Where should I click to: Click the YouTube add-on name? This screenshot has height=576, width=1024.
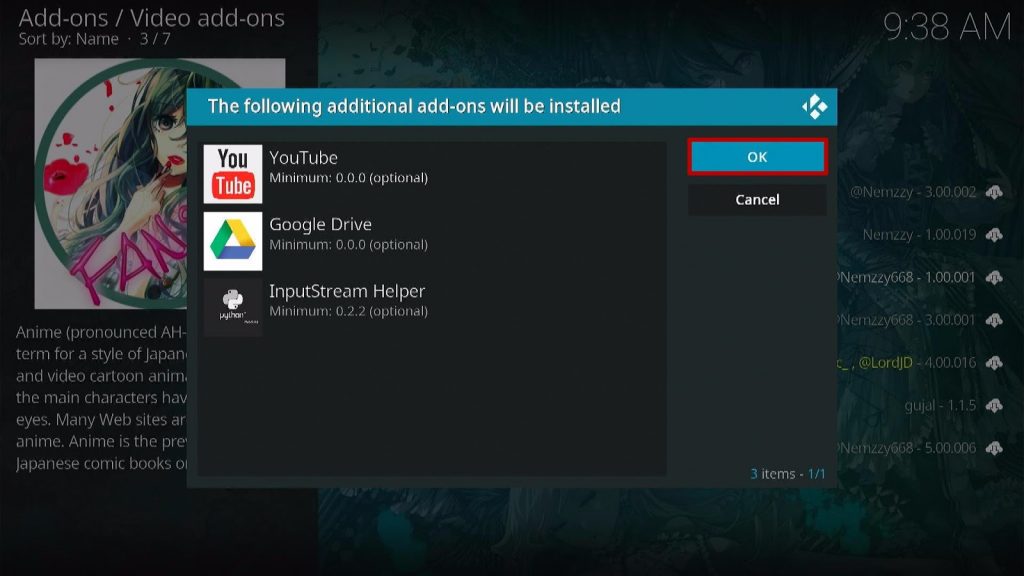(x=304, y=158)
